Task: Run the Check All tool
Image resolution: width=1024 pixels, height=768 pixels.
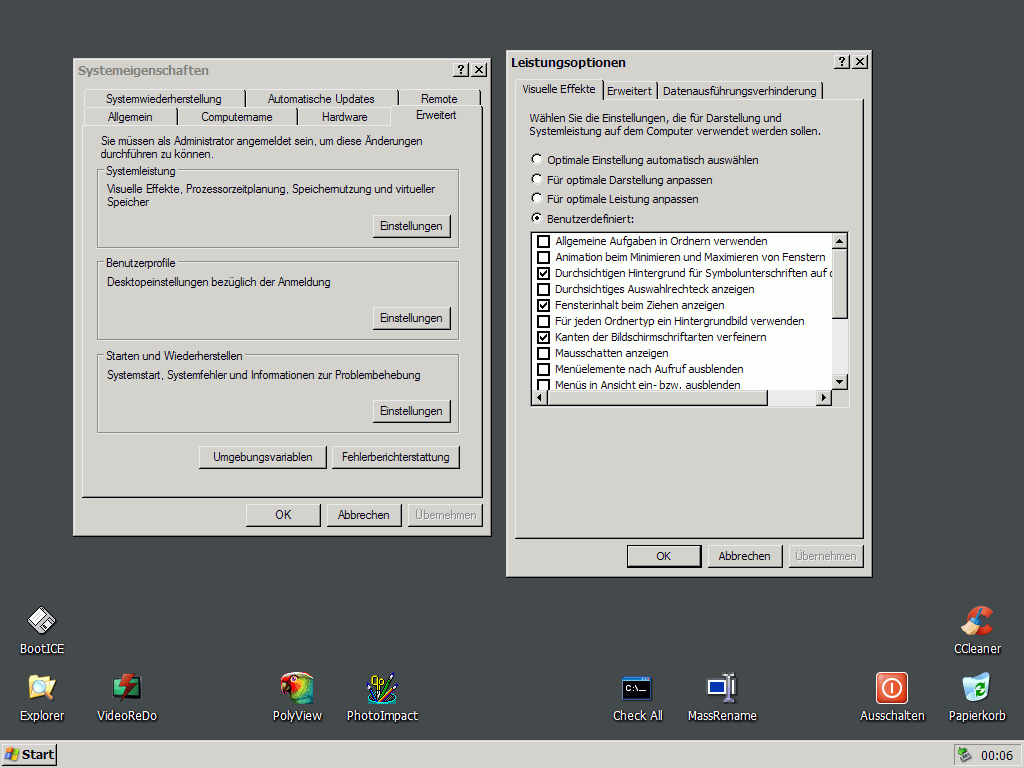Action: click(637, 688)
